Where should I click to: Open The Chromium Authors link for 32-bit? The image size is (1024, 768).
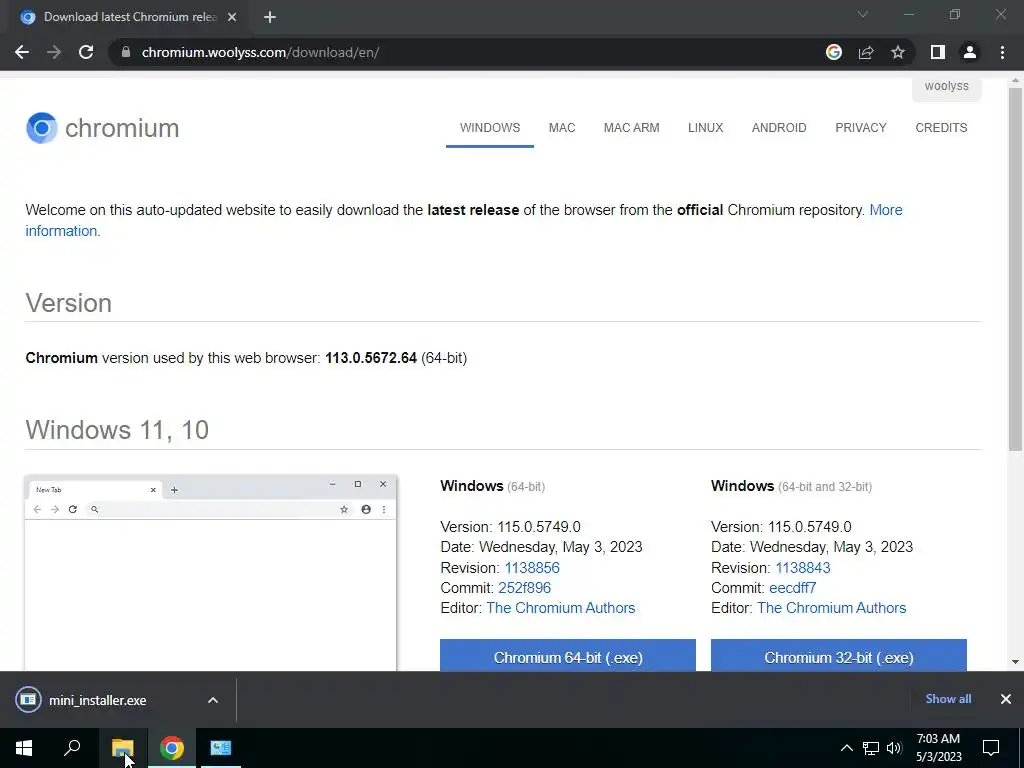pyautogui.click(x=831, y=608)
